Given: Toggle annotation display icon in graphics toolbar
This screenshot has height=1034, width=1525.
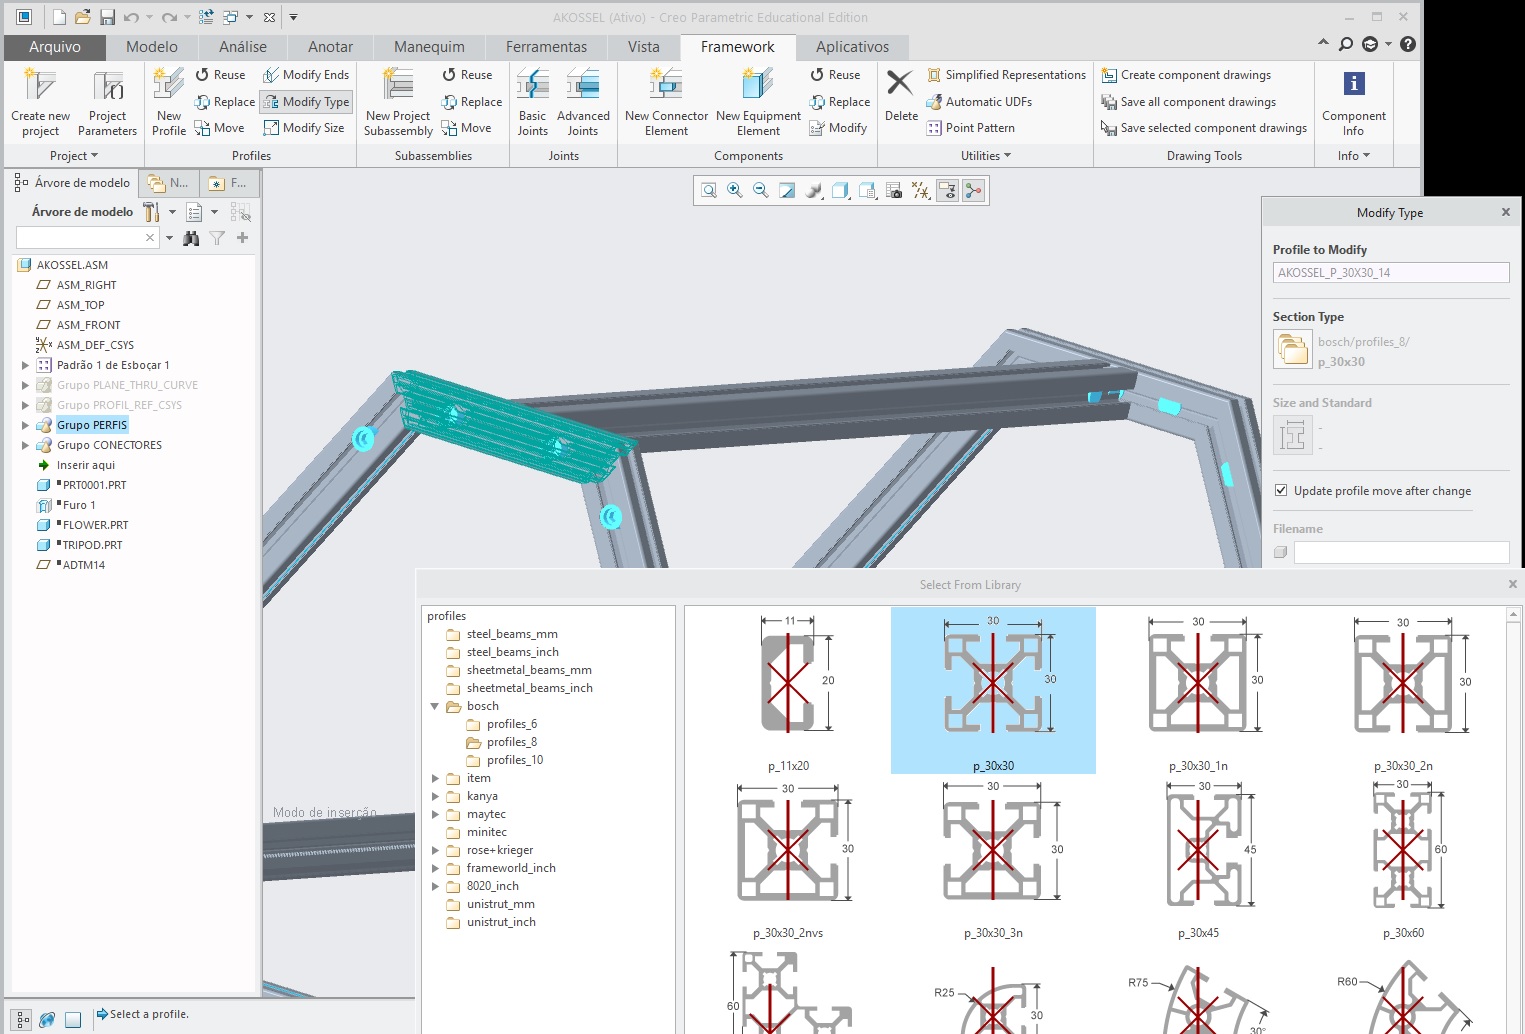Looking at the screenshot, I should coord(947,191).
